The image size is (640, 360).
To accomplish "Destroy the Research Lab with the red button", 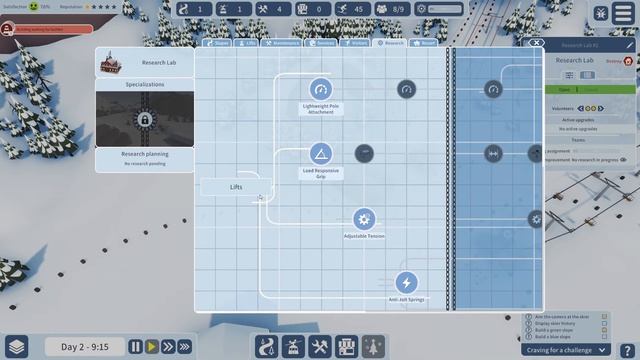I will point(628,61).
